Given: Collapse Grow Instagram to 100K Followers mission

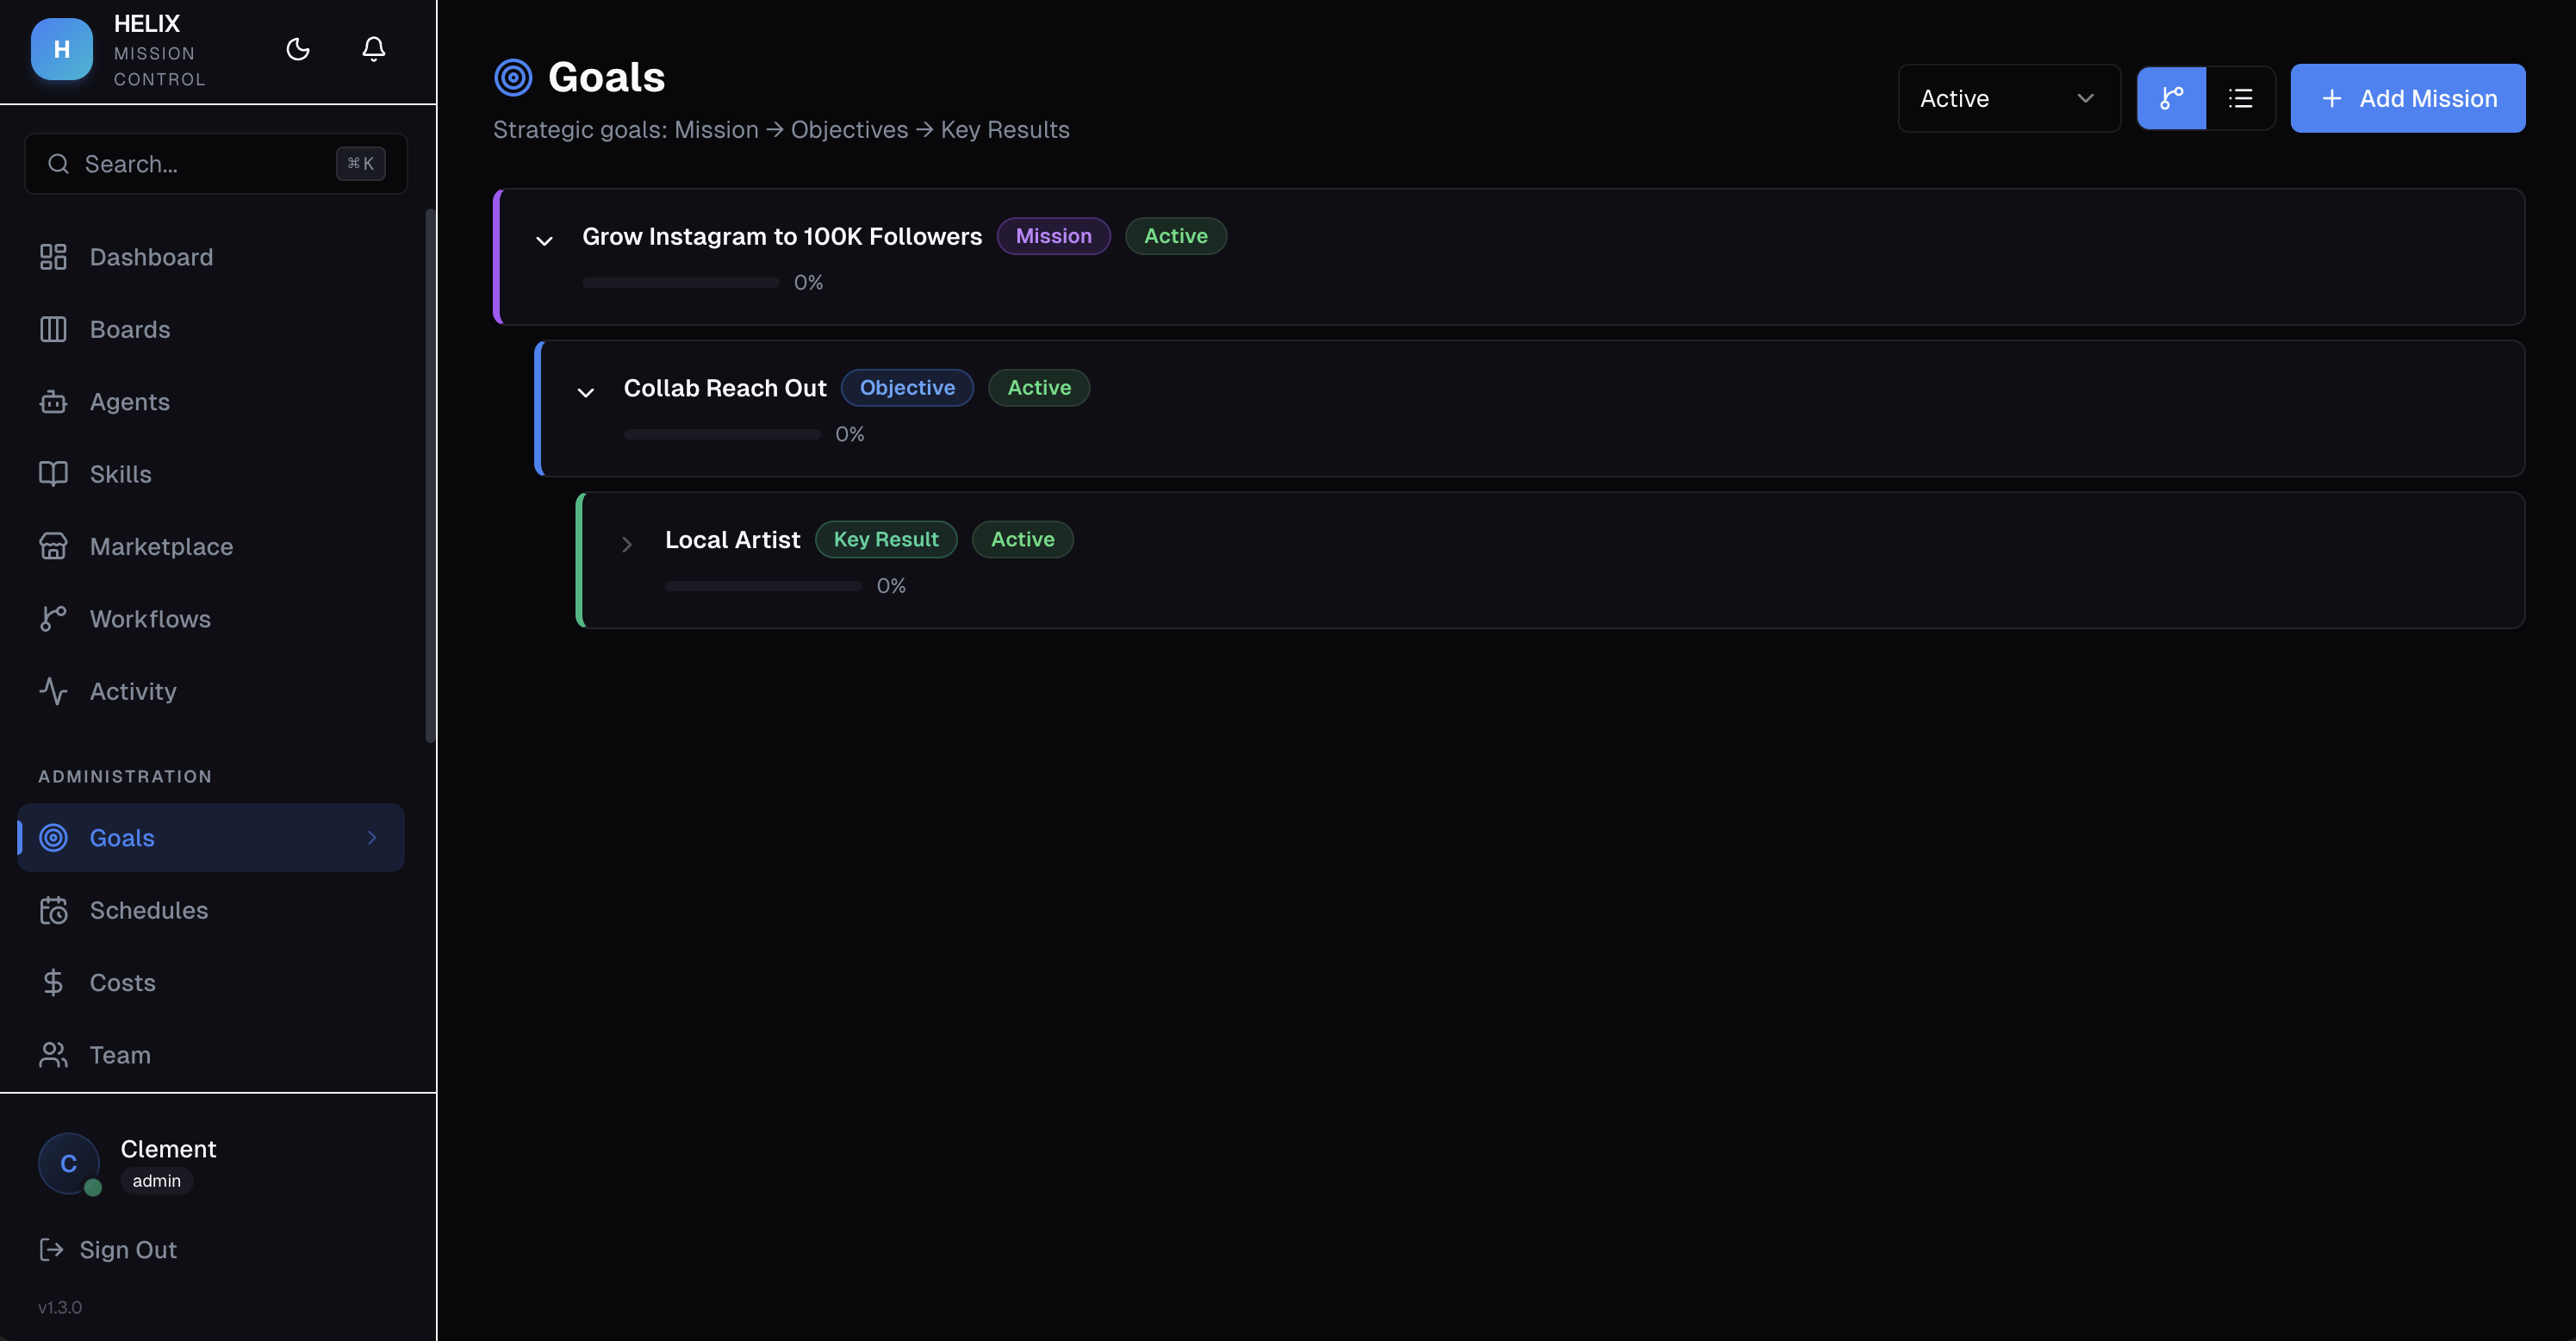Looking at the screenshot, I should (x=544, y=240).
